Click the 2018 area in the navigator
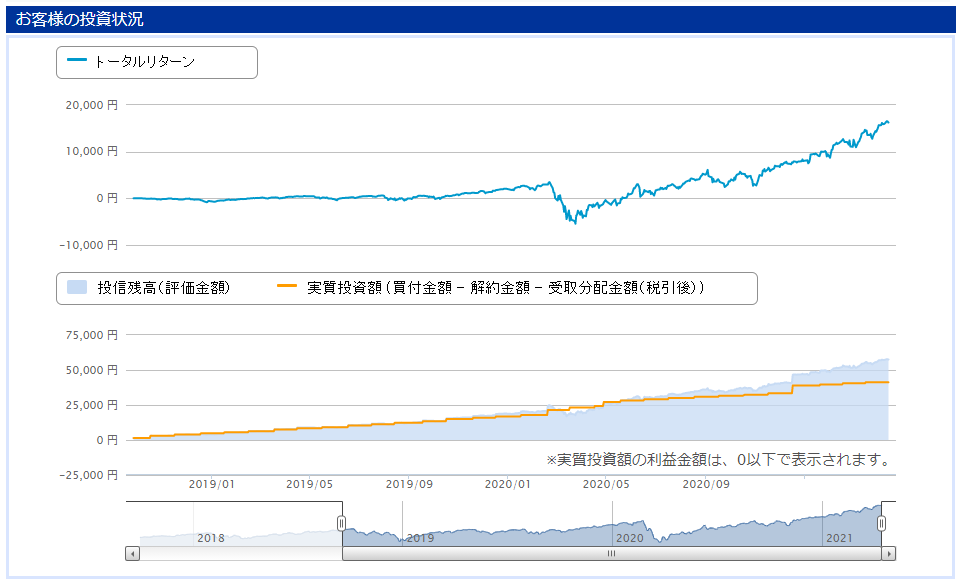Image resolution: width=962 pixels, height=580 pixels. click(x=210, y=538)
